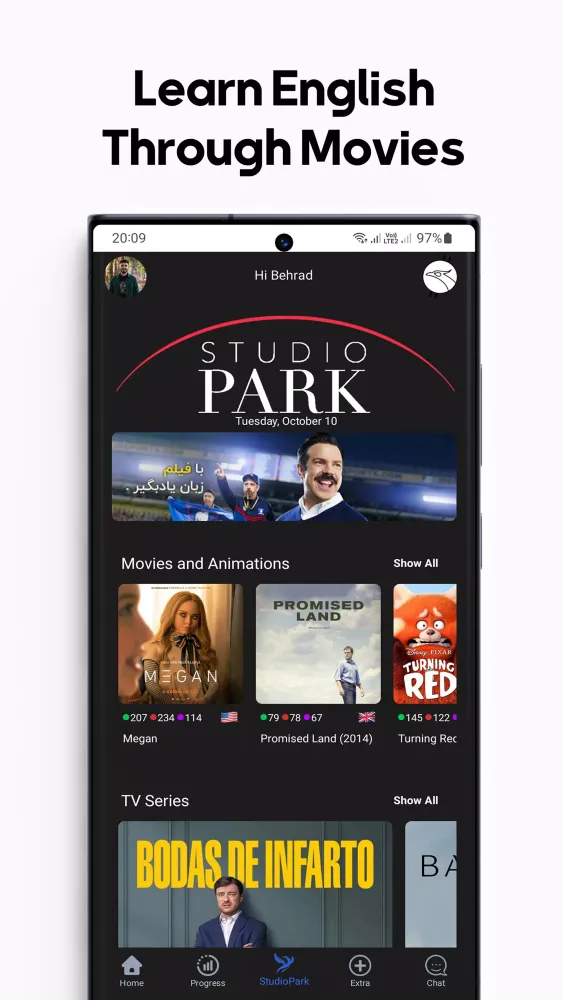Tap Promised Land's purple count 67

313,717
